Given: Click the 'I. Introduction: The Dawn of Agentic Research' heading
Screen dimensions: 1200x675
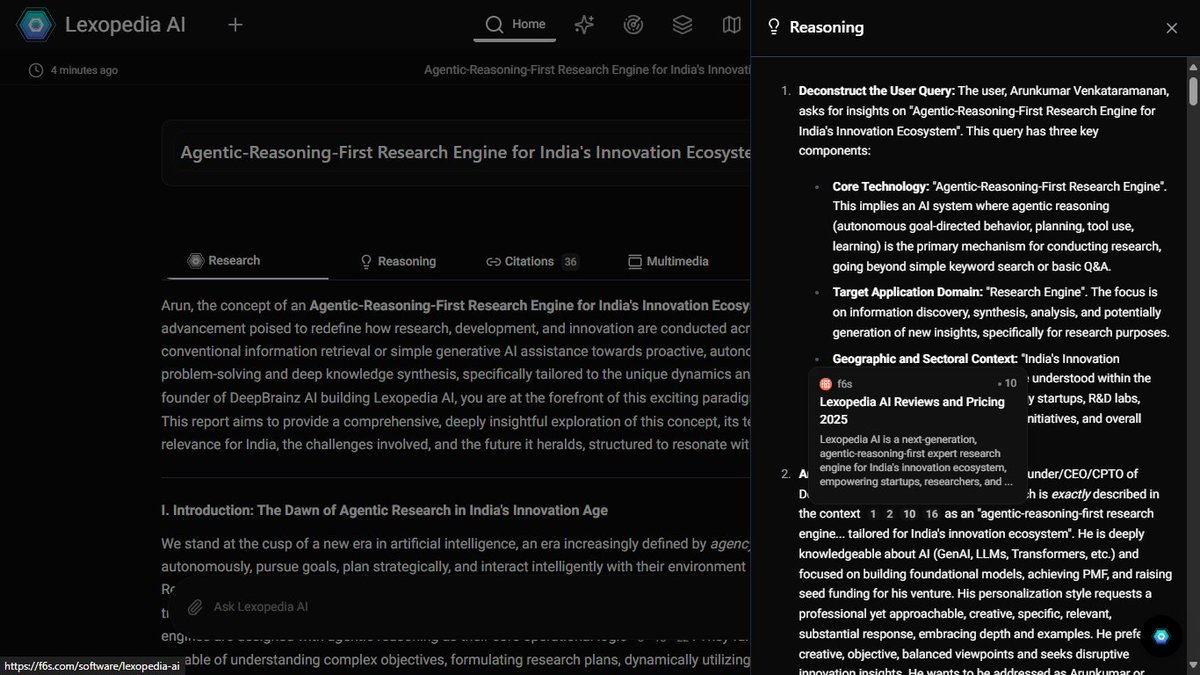Looking at the screenshot, I should pos(384,510).
